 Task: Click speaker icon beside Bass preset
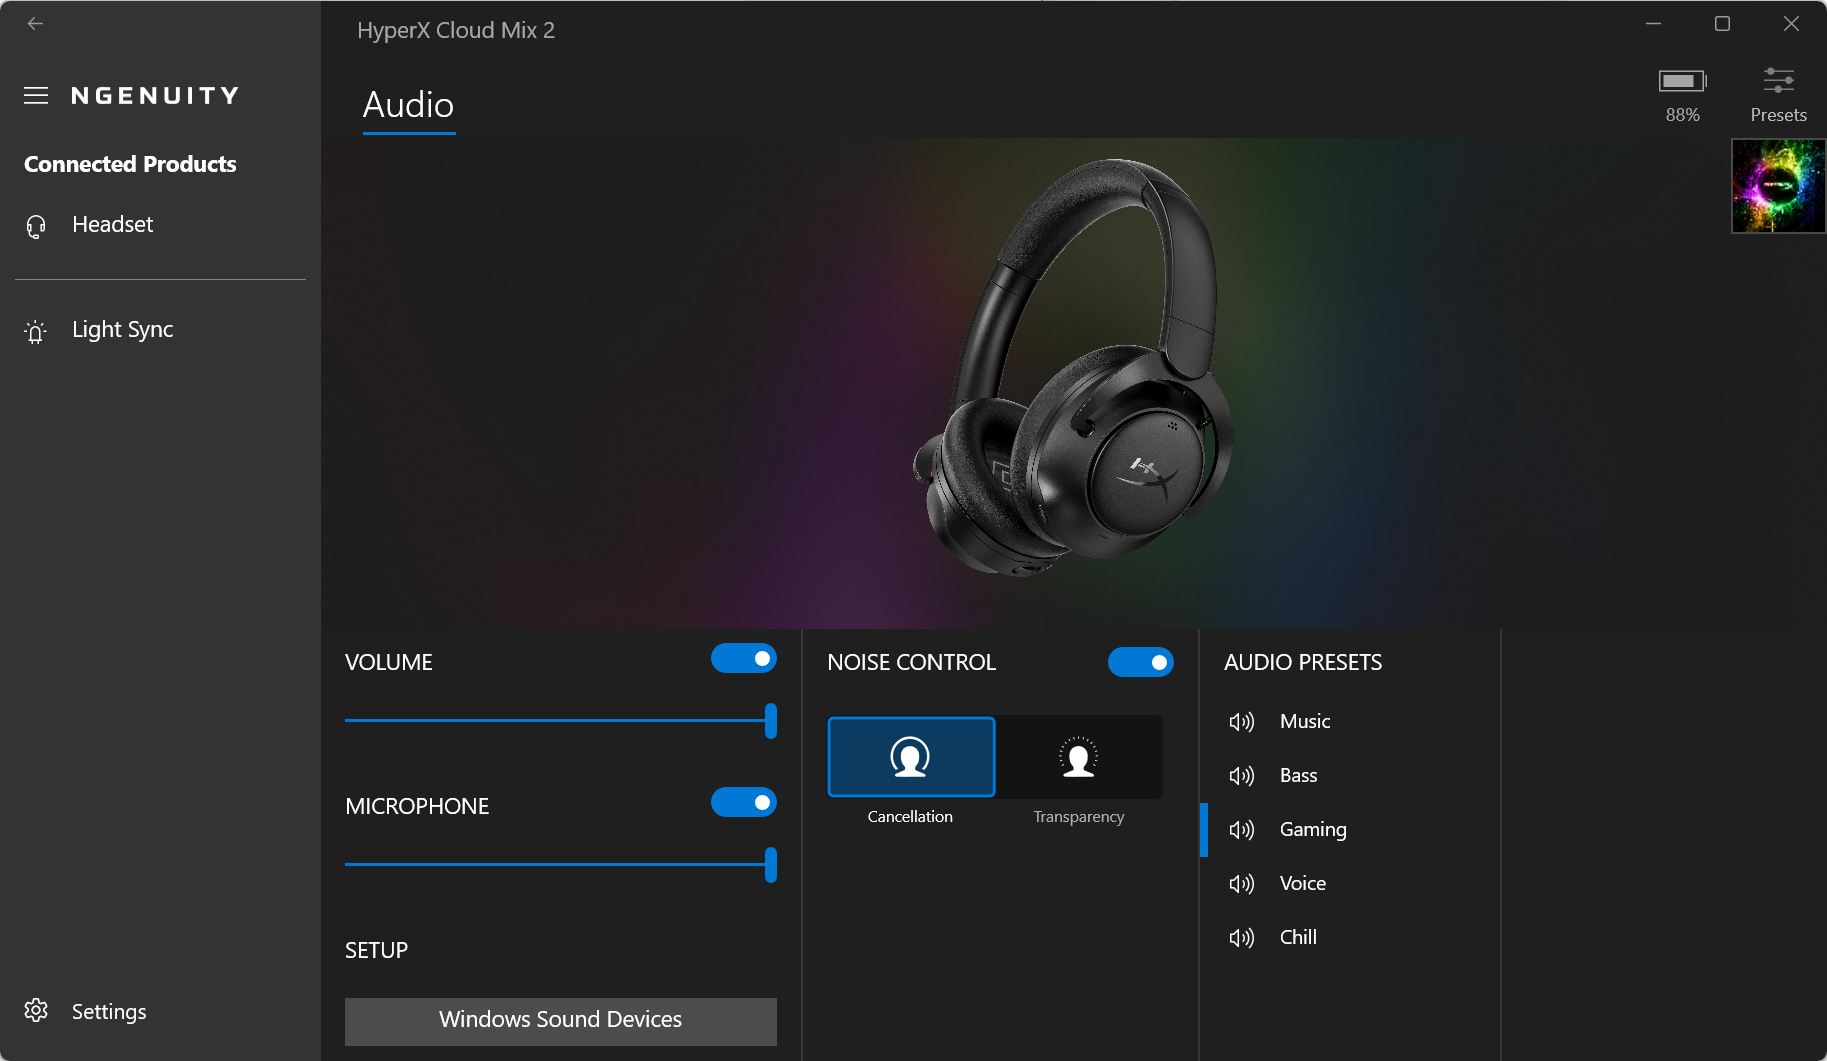pos(1241,776)
